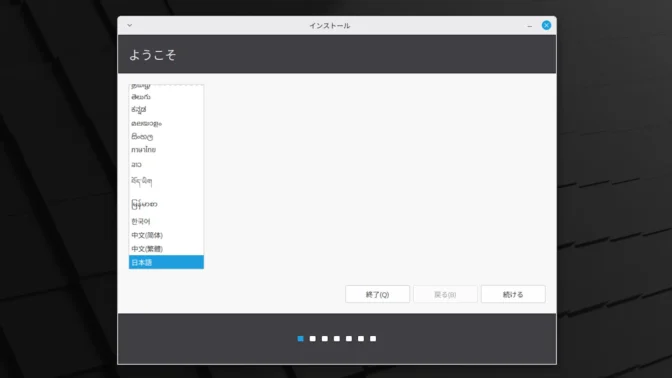
Task: Click the blue first step indicator
Action: pyautogui.click(x=300, y=339)
